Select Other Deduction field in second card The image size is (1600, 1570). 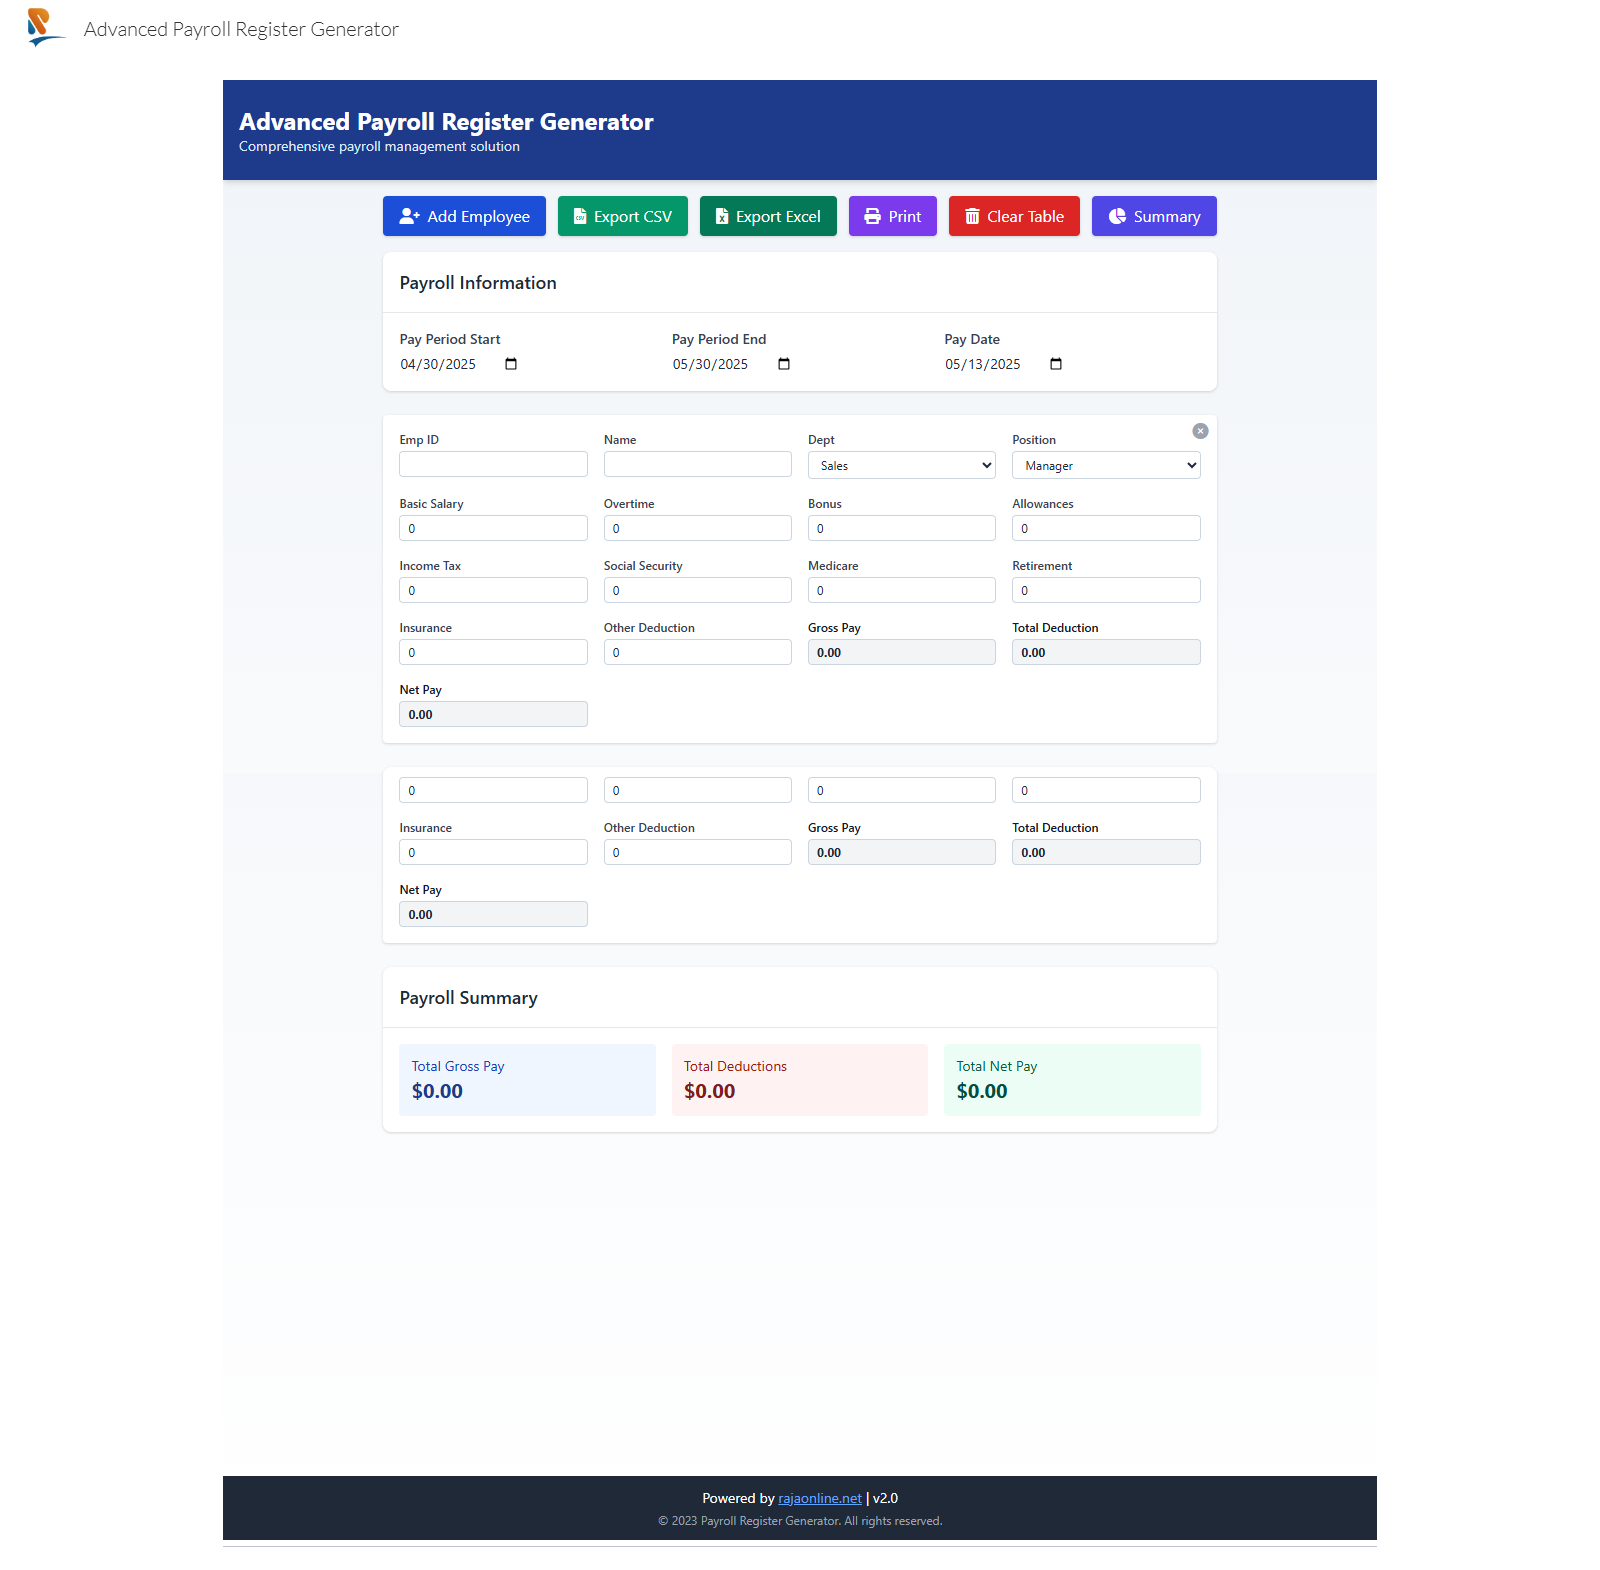click(698, 852)
